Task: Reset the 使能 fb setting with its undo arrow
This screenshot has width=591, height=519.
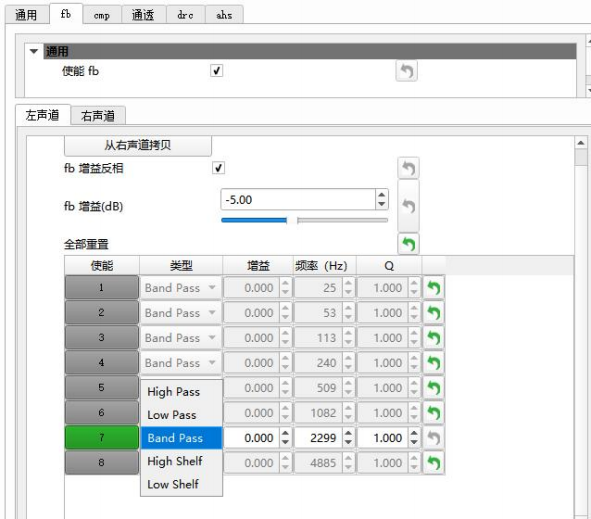Action: (406, 71)
